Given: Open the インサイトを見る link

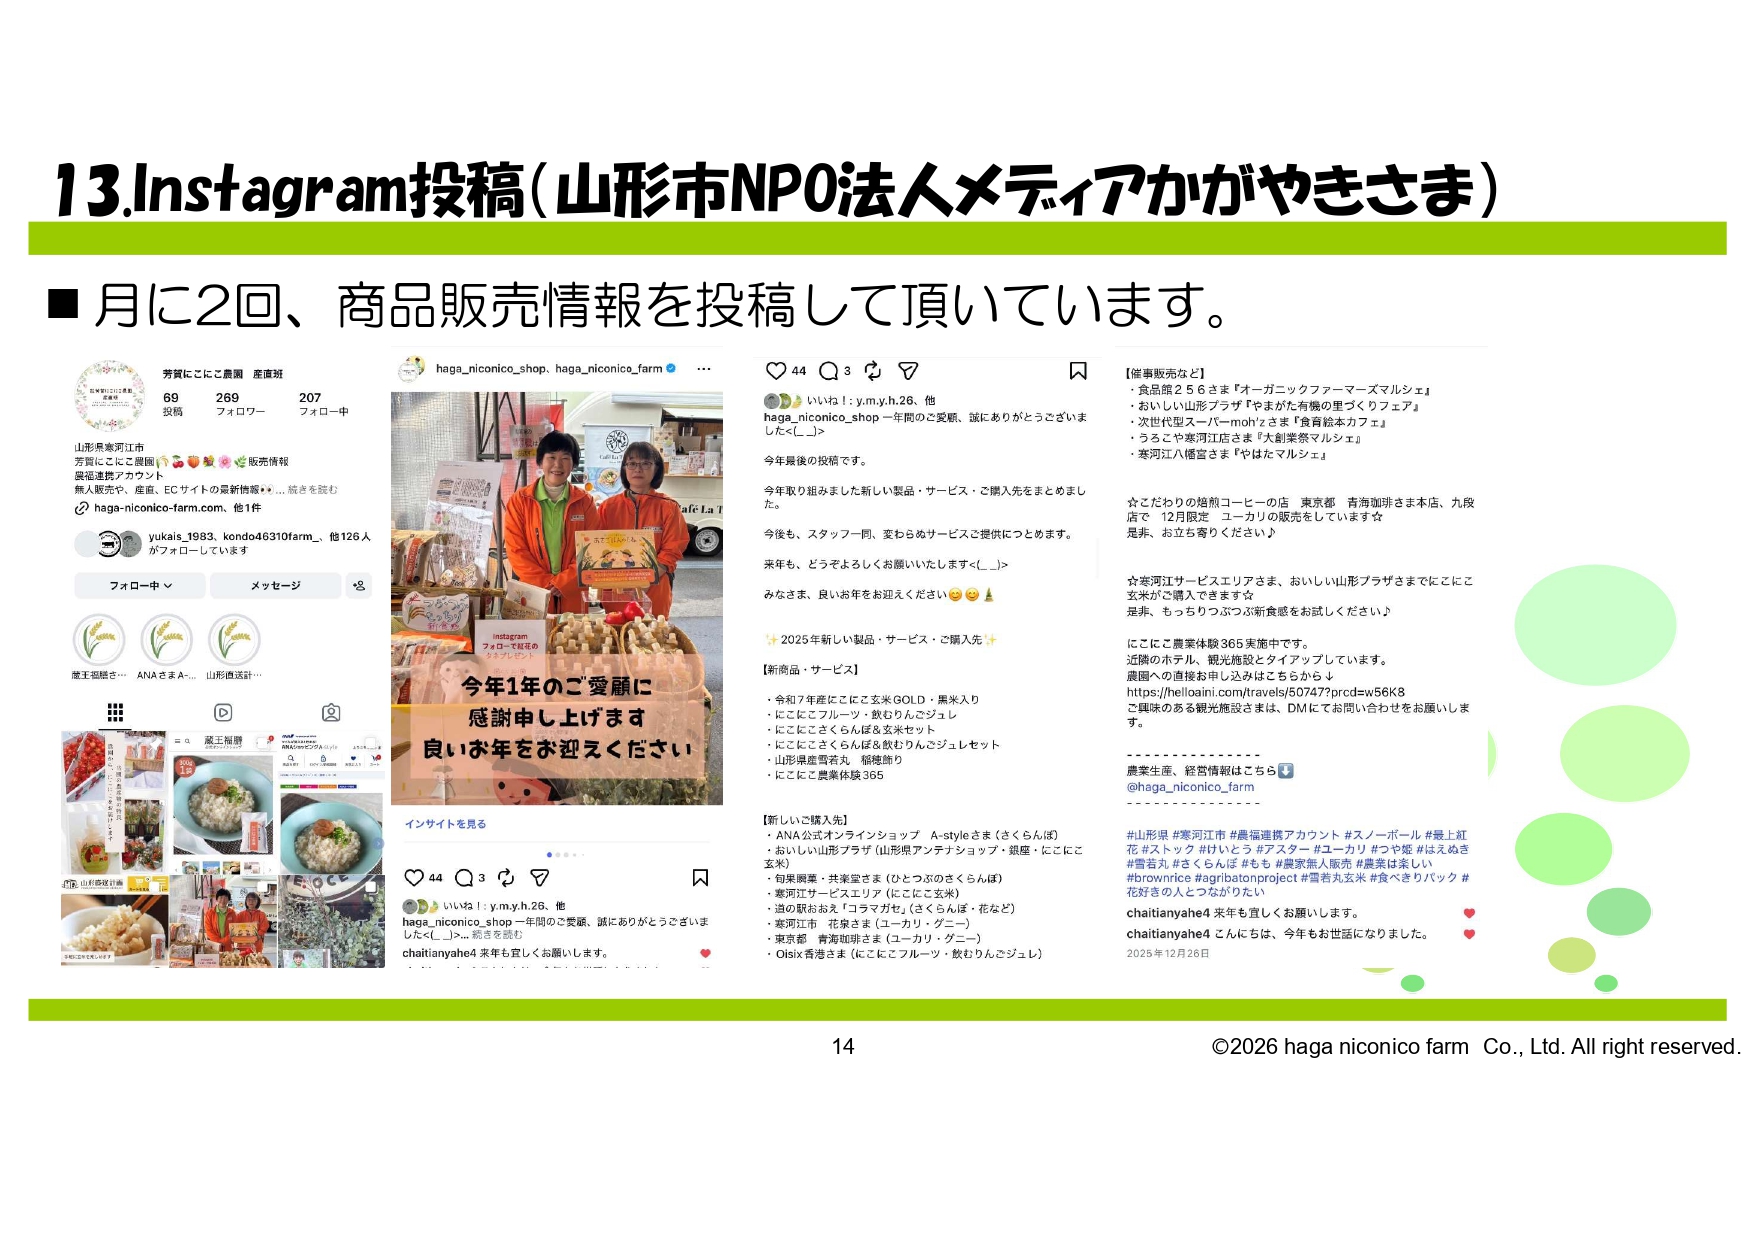Looking at the screenshot, I should [x=445, y=824].
